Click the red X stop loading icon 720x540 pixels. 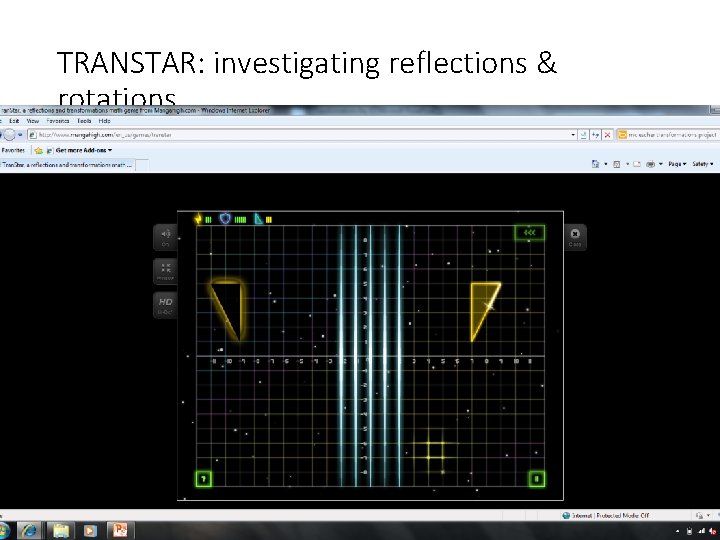pos(607,135)
